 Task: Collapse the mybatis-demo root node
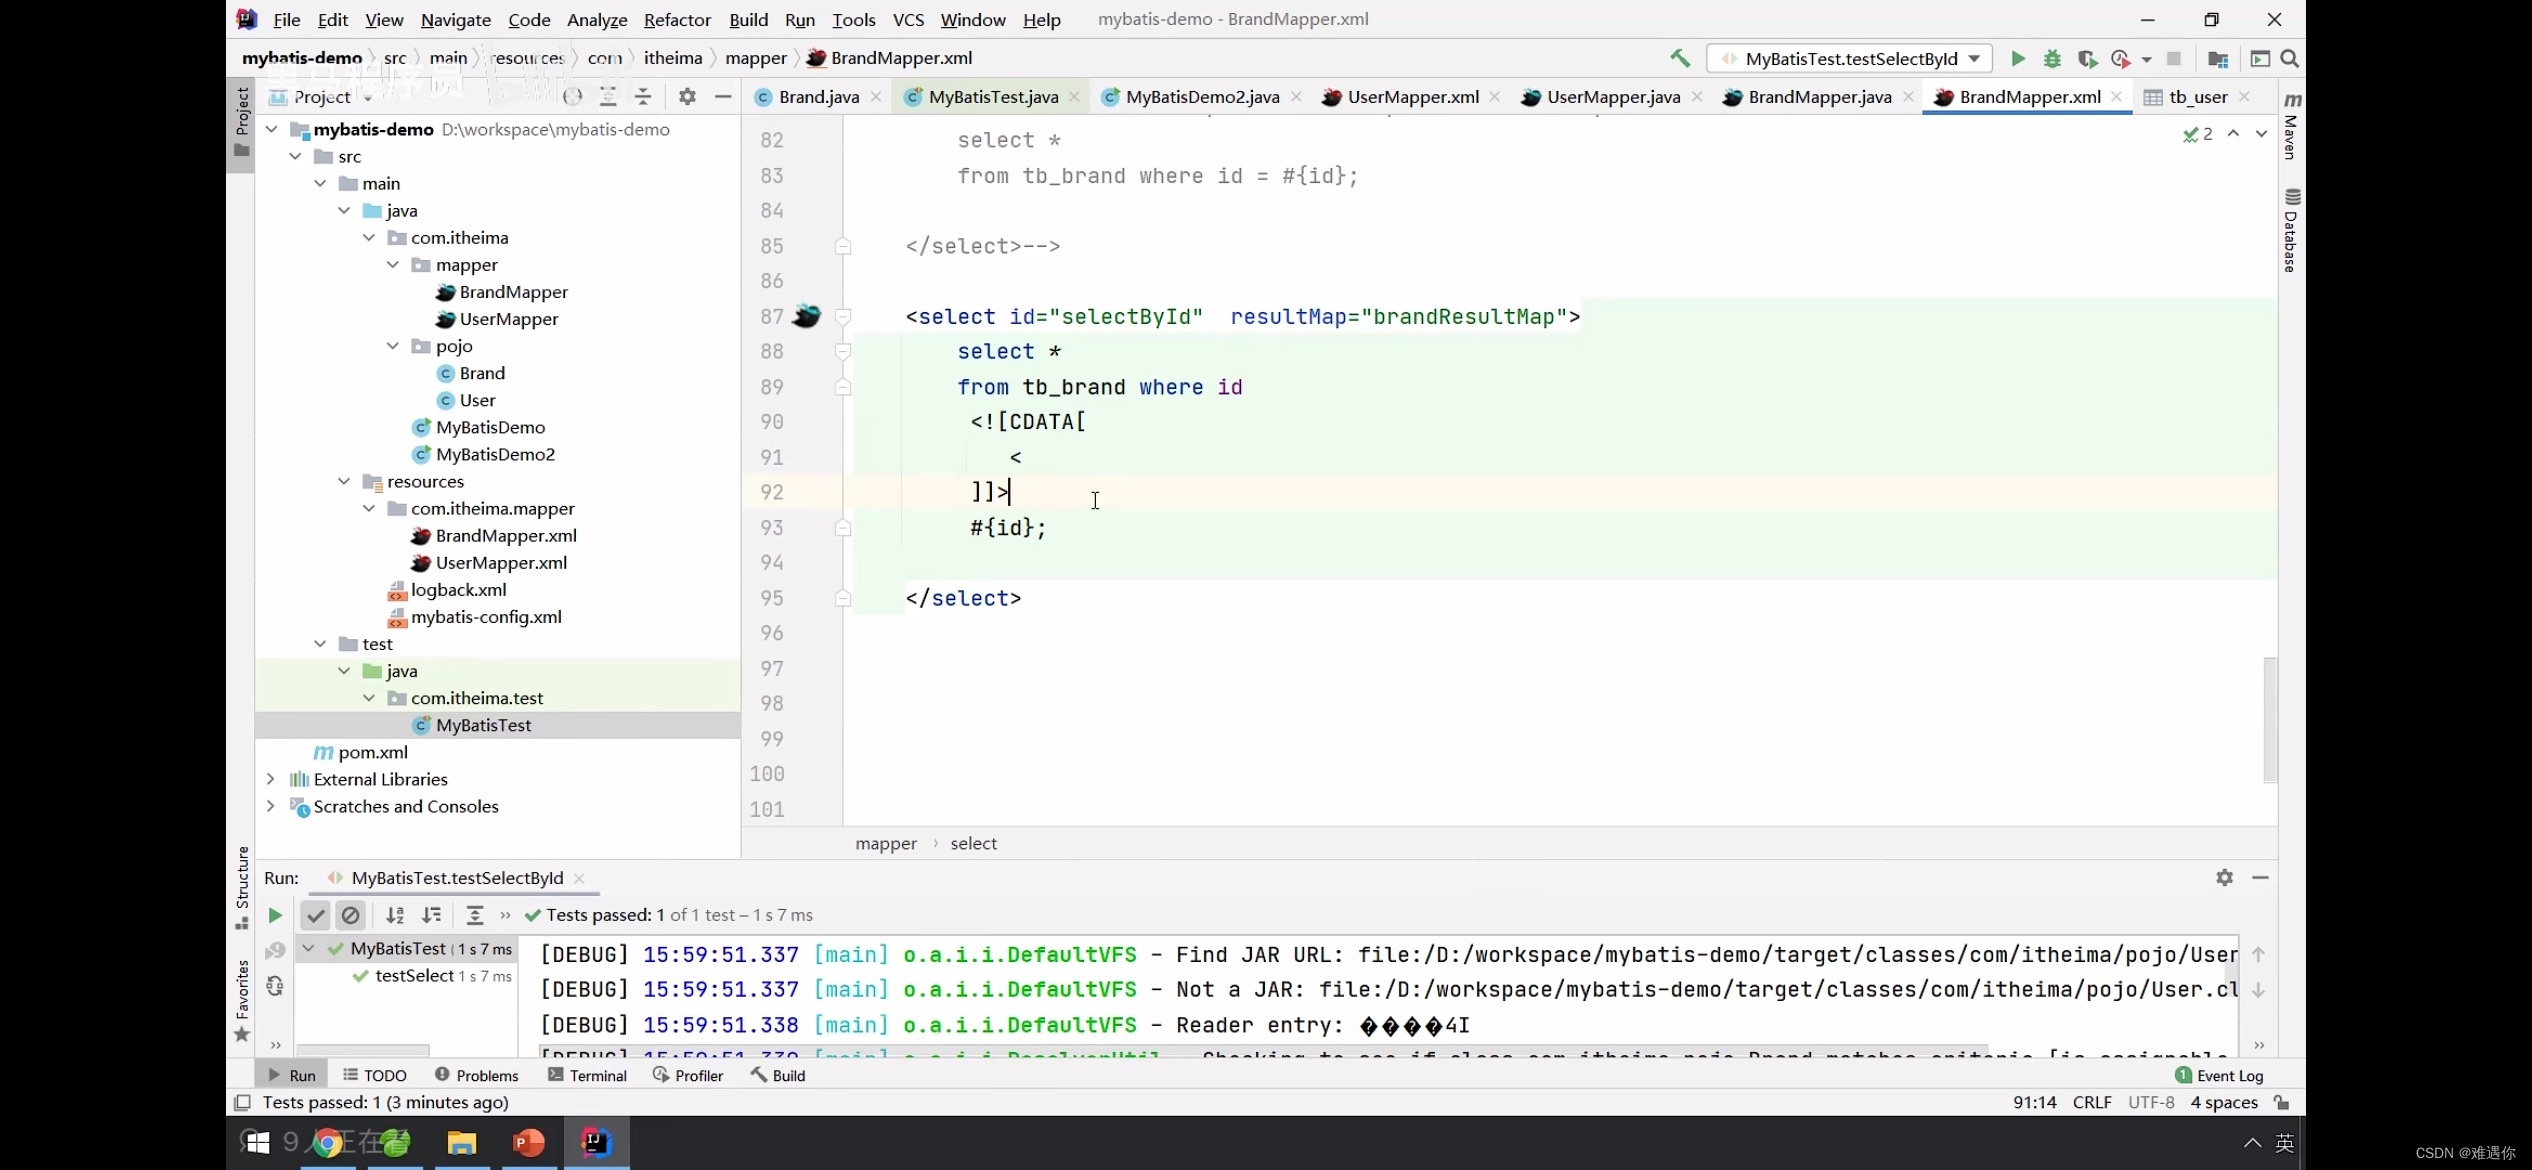271,129
